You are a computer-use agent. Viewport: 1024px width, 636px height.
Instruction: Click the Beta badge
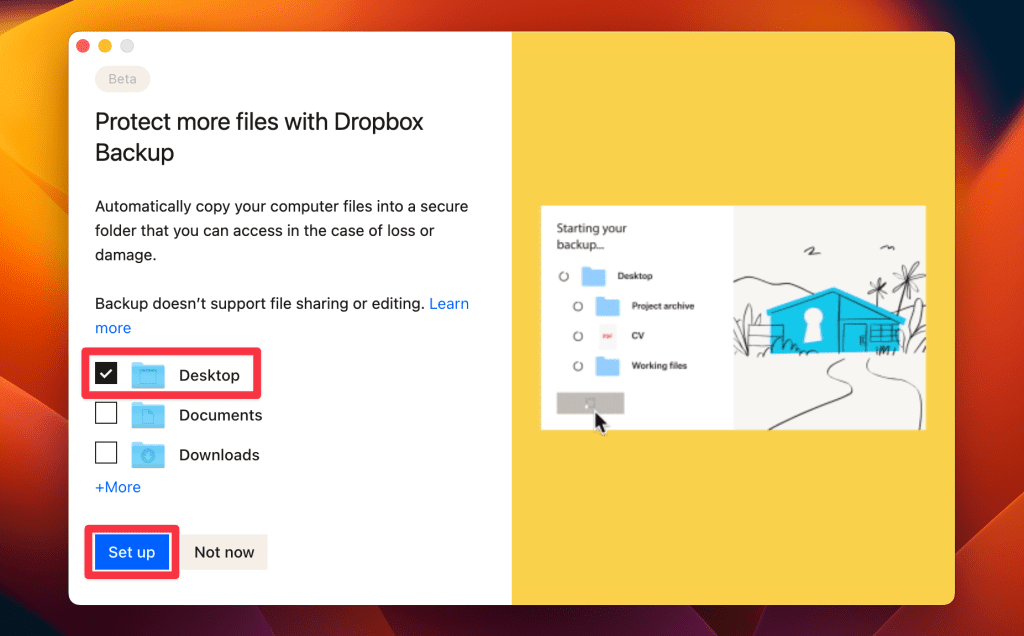(122, 79)
